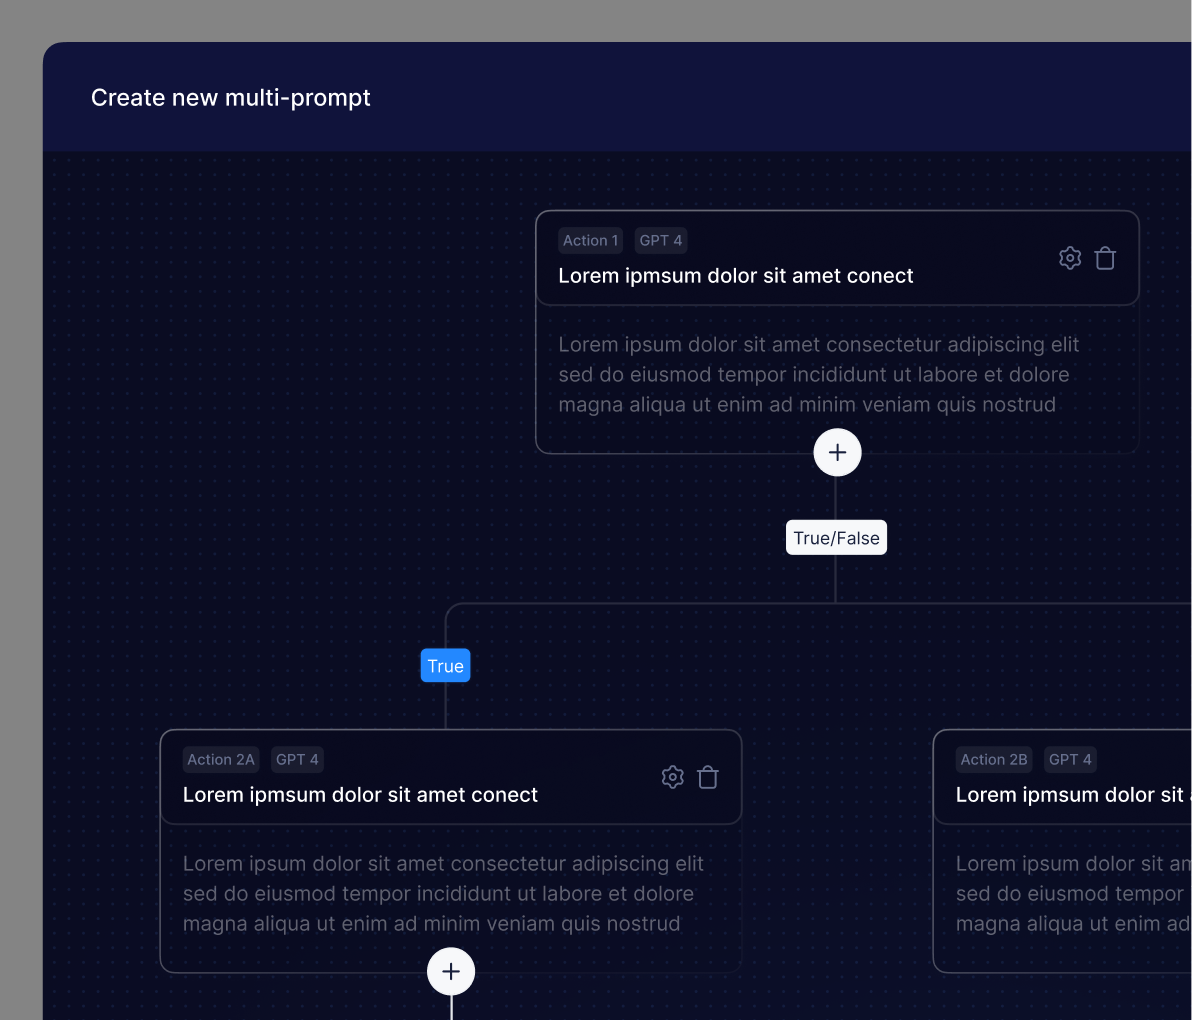Click the Action 2B card title
The height and width of the screenshot is (1020, 1192).
click(x=1070, y=795)
